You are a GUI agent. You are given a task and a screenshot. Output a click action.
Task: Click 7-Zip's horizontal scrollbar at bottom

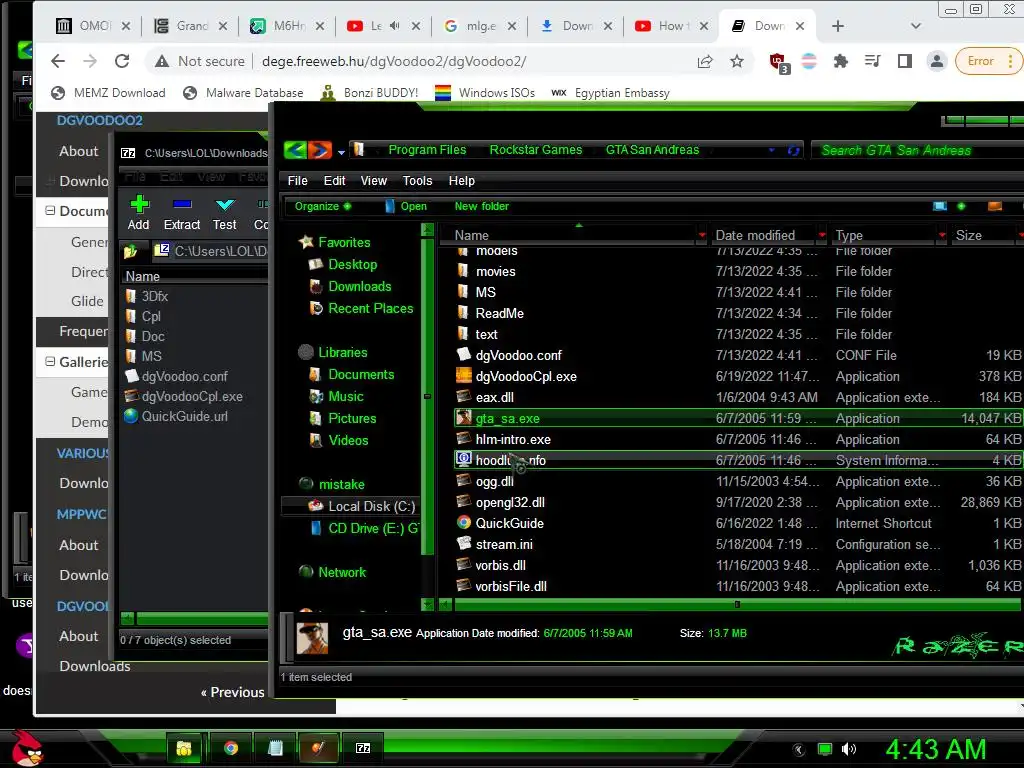tap(202, 618)
